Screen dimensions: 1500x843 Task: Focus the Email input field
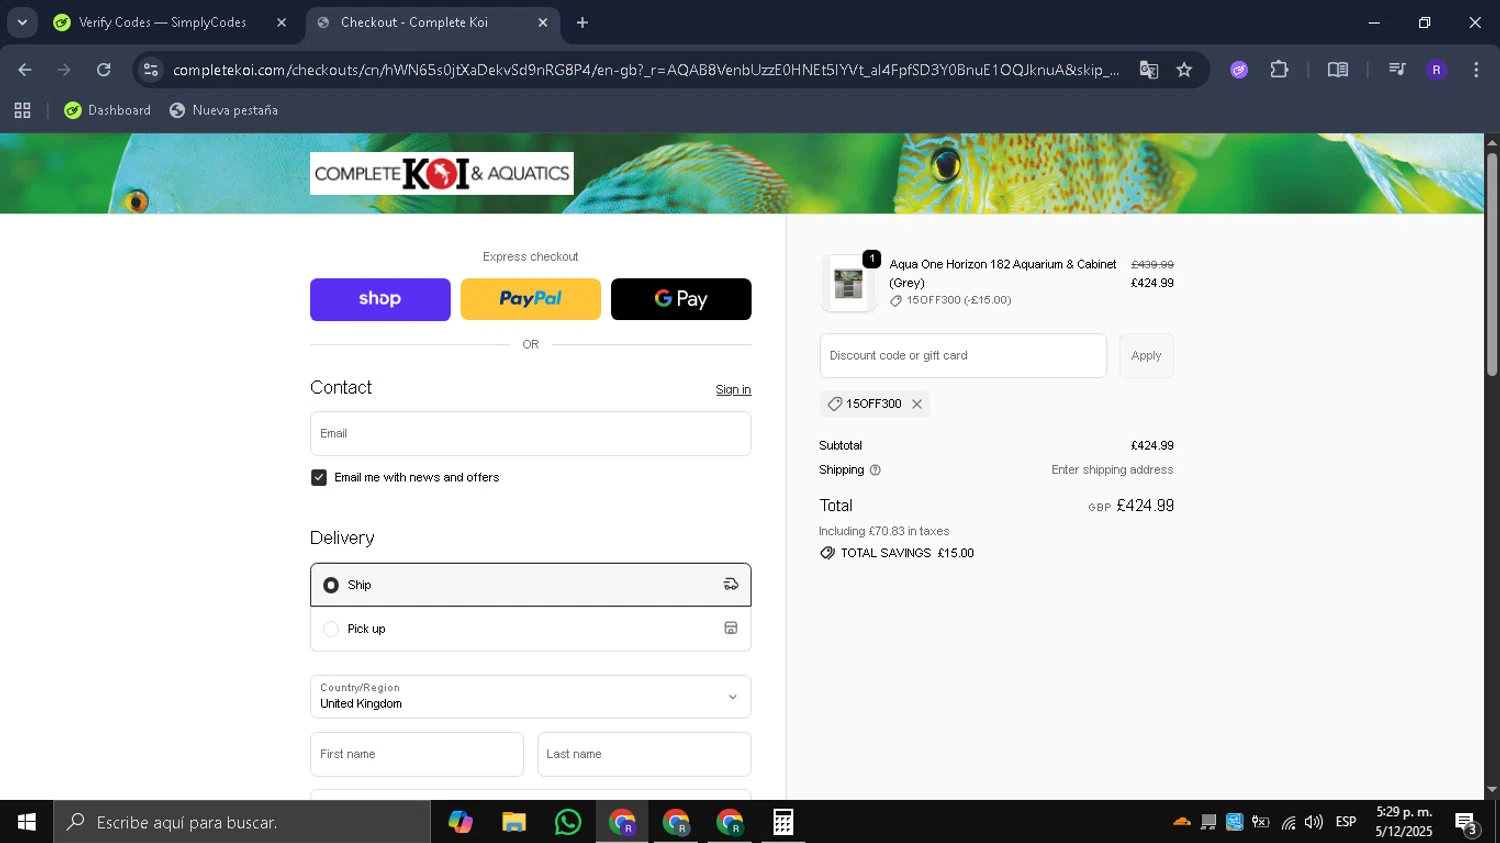pos(530,434)
